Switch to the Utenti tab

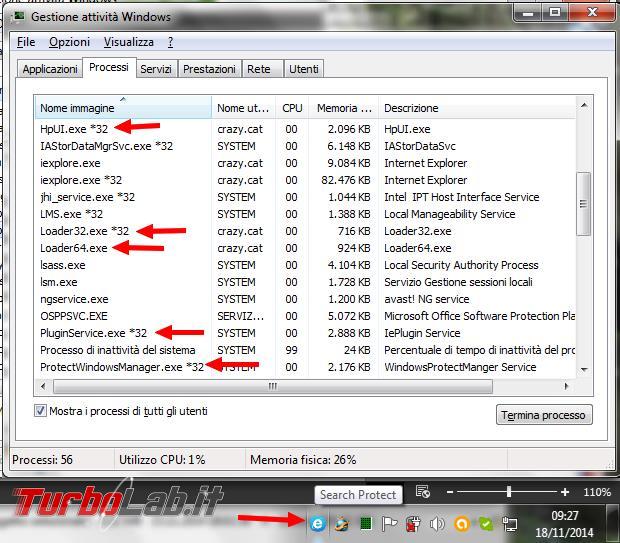click(304, 69)
